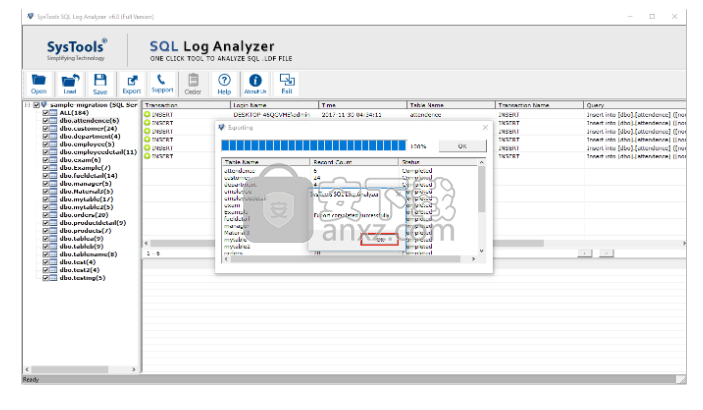Click the blue export progress bar

[313, 145]
